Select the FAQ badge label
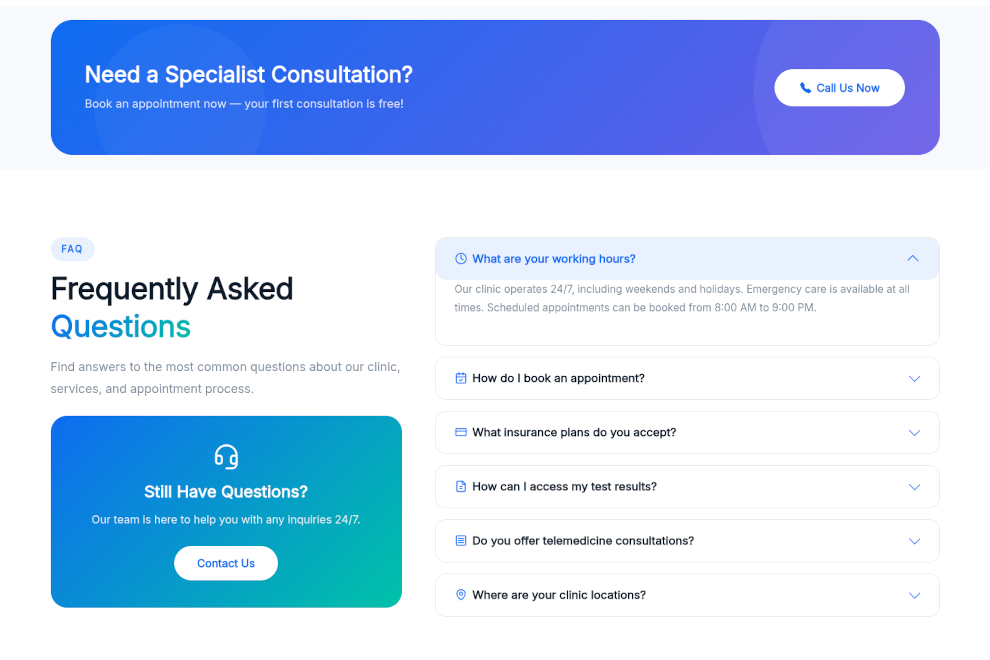990x660 pixels. (x=72, y=249)
